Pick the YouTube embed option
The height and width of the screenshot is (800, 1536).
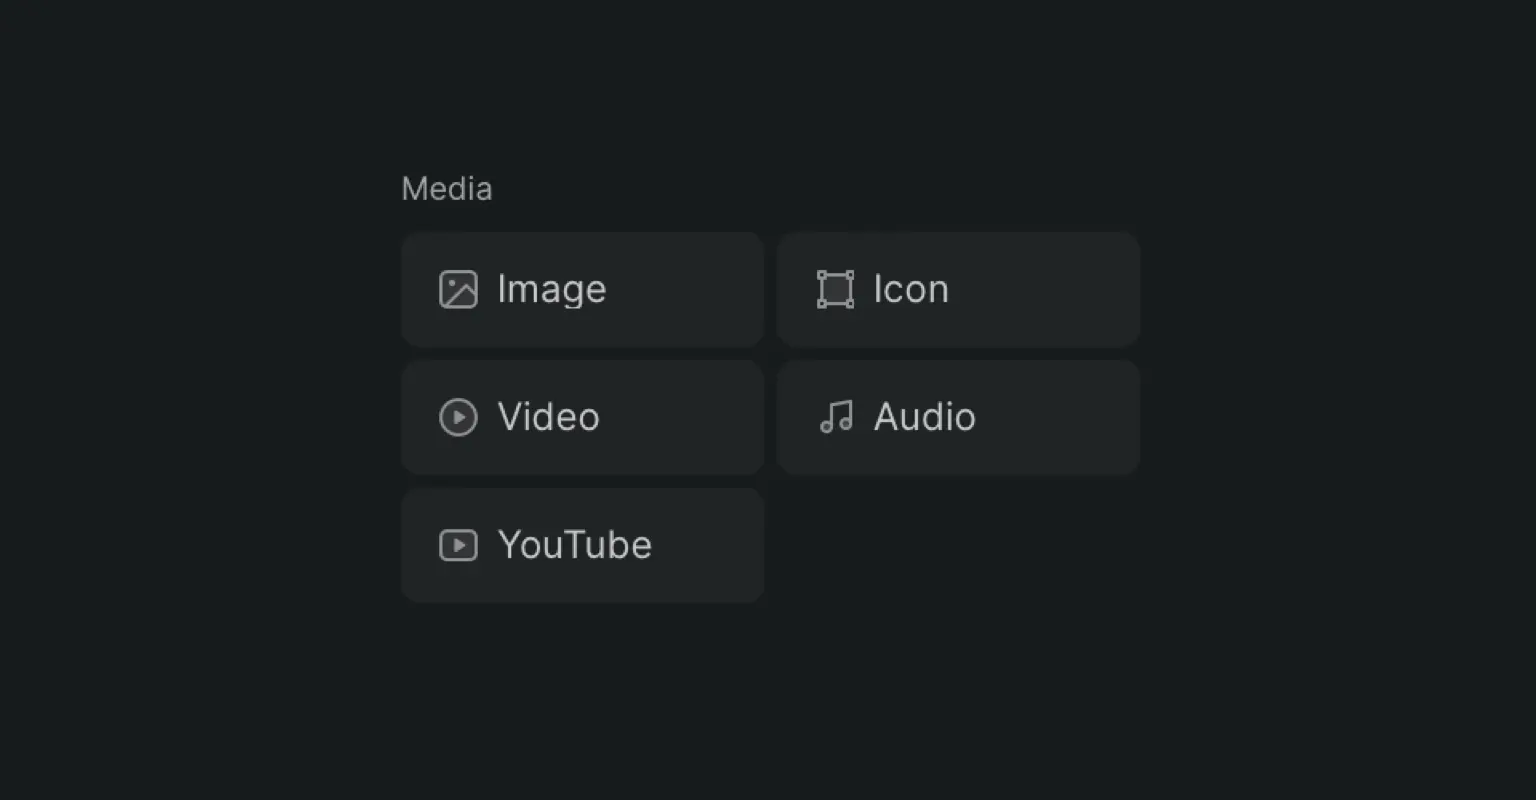tap(583, 545)
